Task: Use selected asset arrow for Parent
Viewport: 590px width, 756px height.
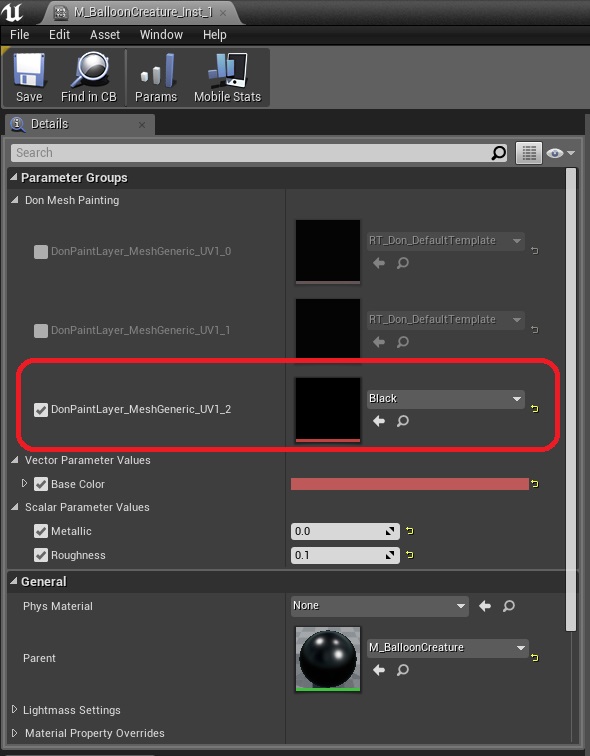Action: click(379, 670)
